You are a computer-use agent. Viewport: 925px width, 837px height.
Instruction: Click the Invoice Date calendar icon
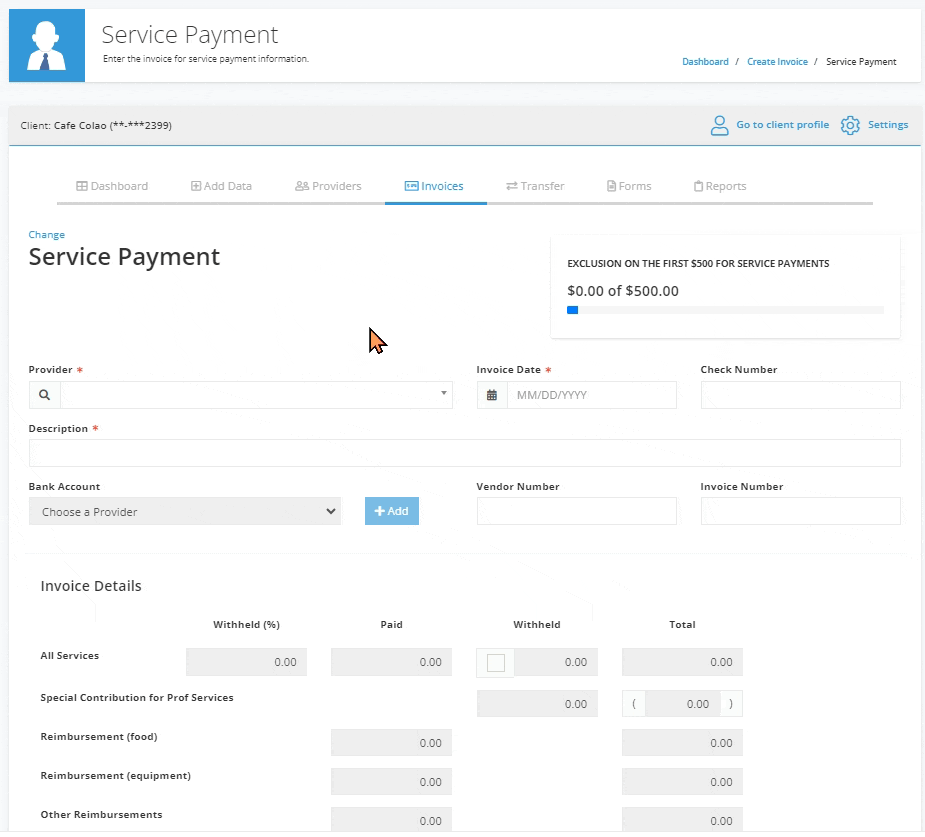[x=492, y=395]
